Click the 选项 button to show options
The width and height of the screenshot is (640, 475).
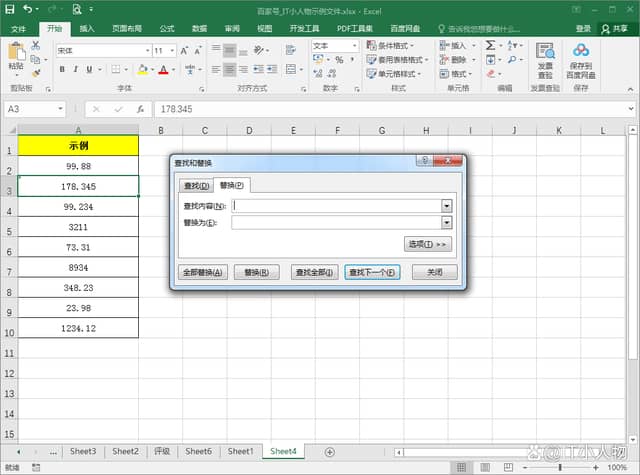427,244
